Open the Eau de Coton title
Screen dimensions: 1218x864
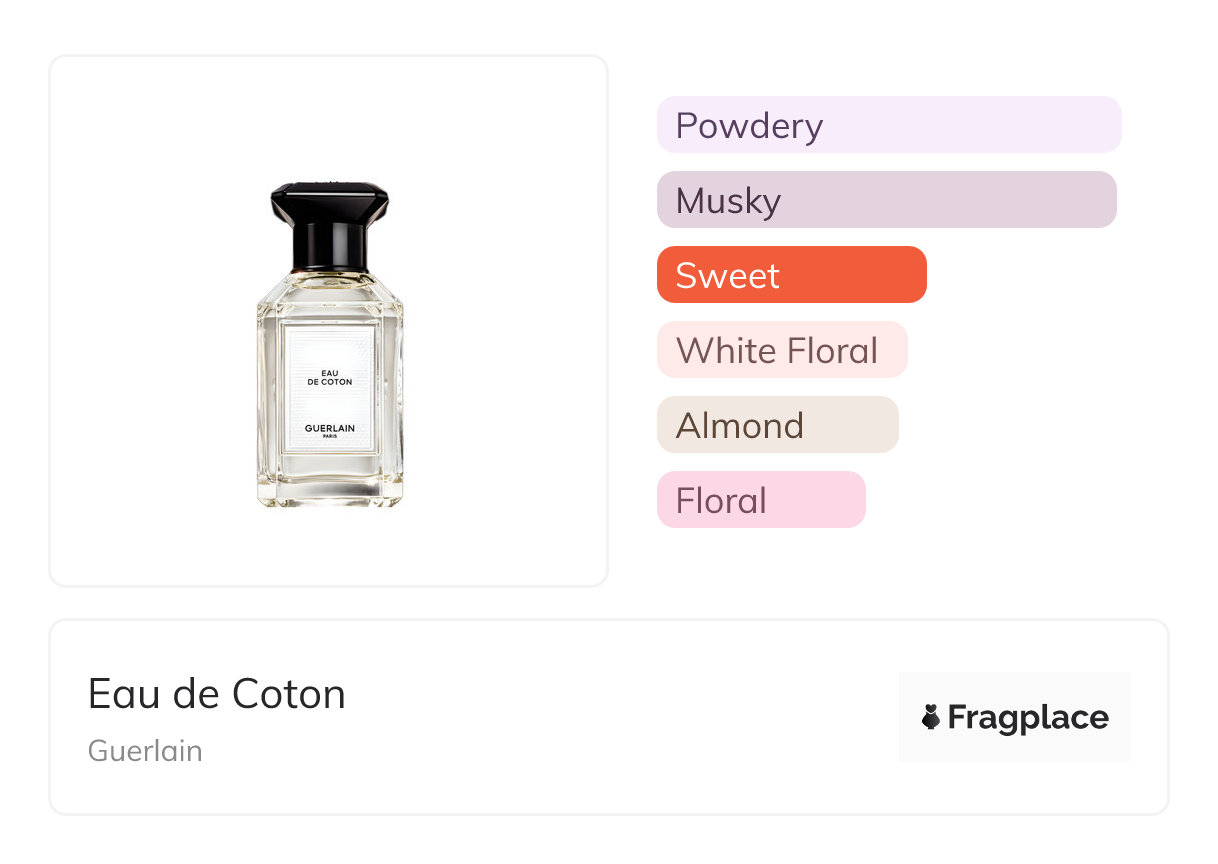[217, 694]
